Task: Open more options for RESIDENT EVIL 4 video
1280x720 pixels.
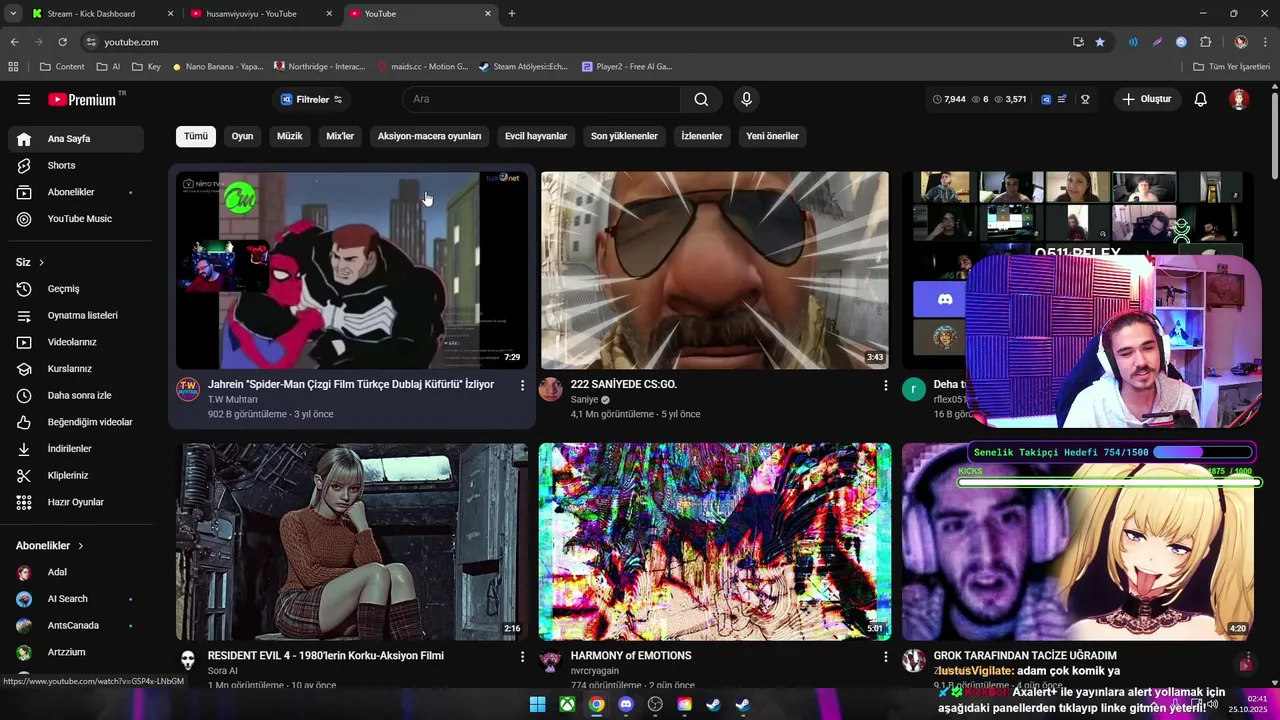Action: (522, 657)
